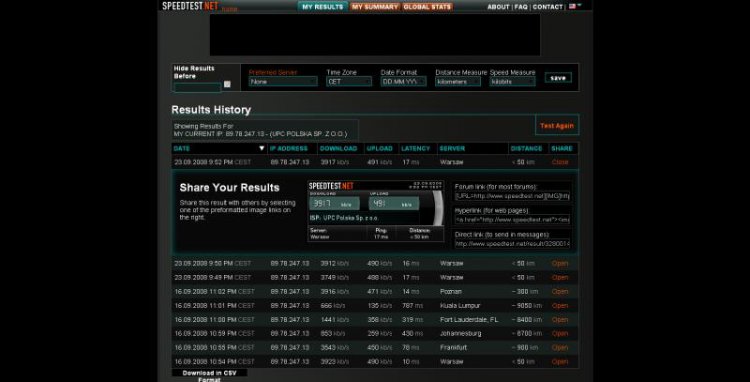Switch to the My Summary tab
This screenshot has height=382, width=750.
point(375,7)
